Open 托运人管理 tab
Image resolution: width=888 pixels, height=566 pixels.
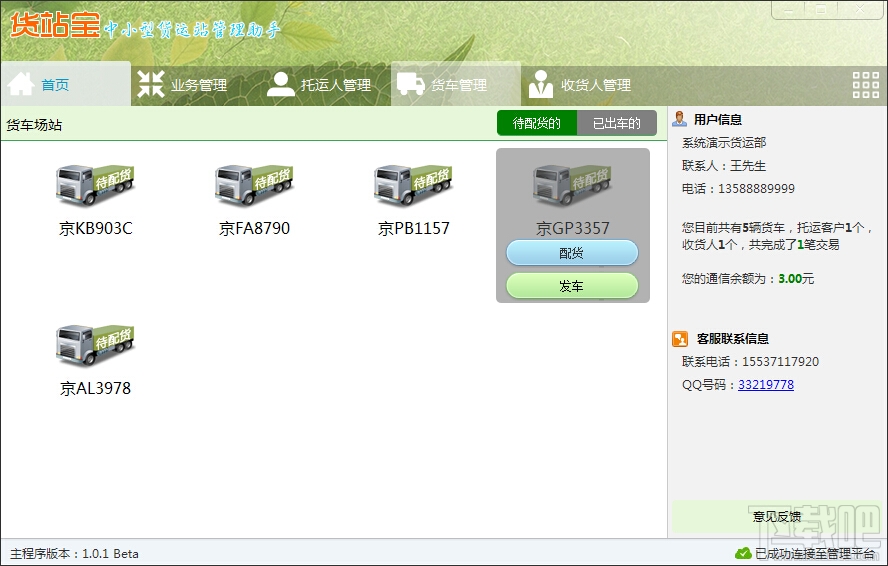[x=326, y=84]
